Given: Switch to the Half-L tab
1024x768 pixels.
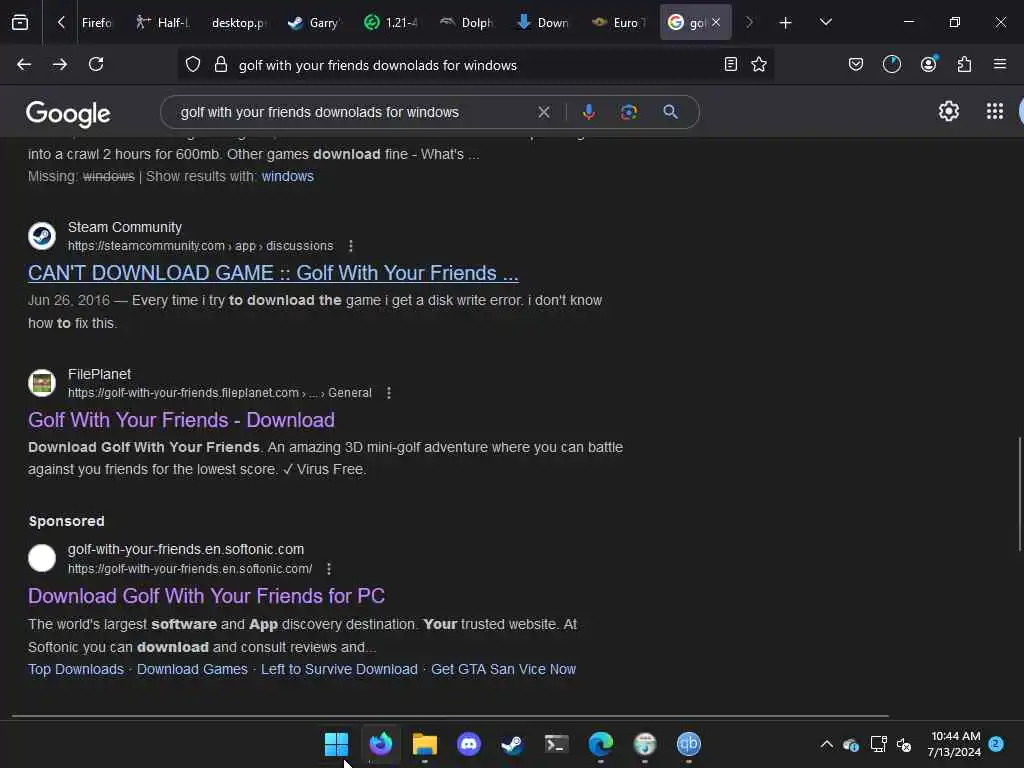Looking at the screenshot, I should [163, 23].
